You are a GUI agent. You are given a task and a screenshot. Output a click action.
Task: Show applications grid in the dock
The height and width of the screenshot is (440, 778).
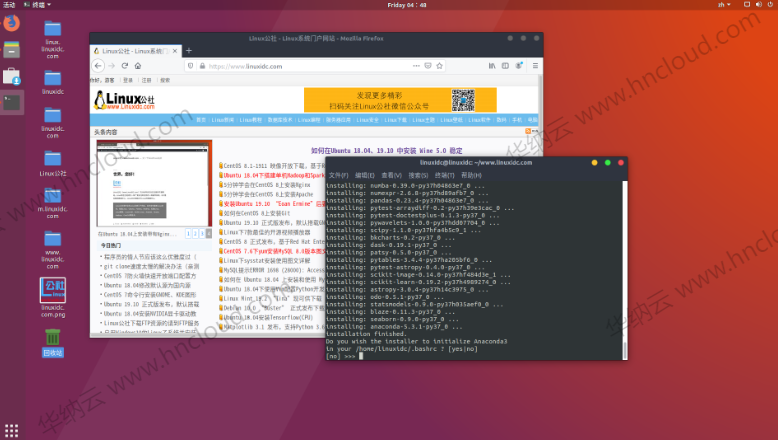11,431
